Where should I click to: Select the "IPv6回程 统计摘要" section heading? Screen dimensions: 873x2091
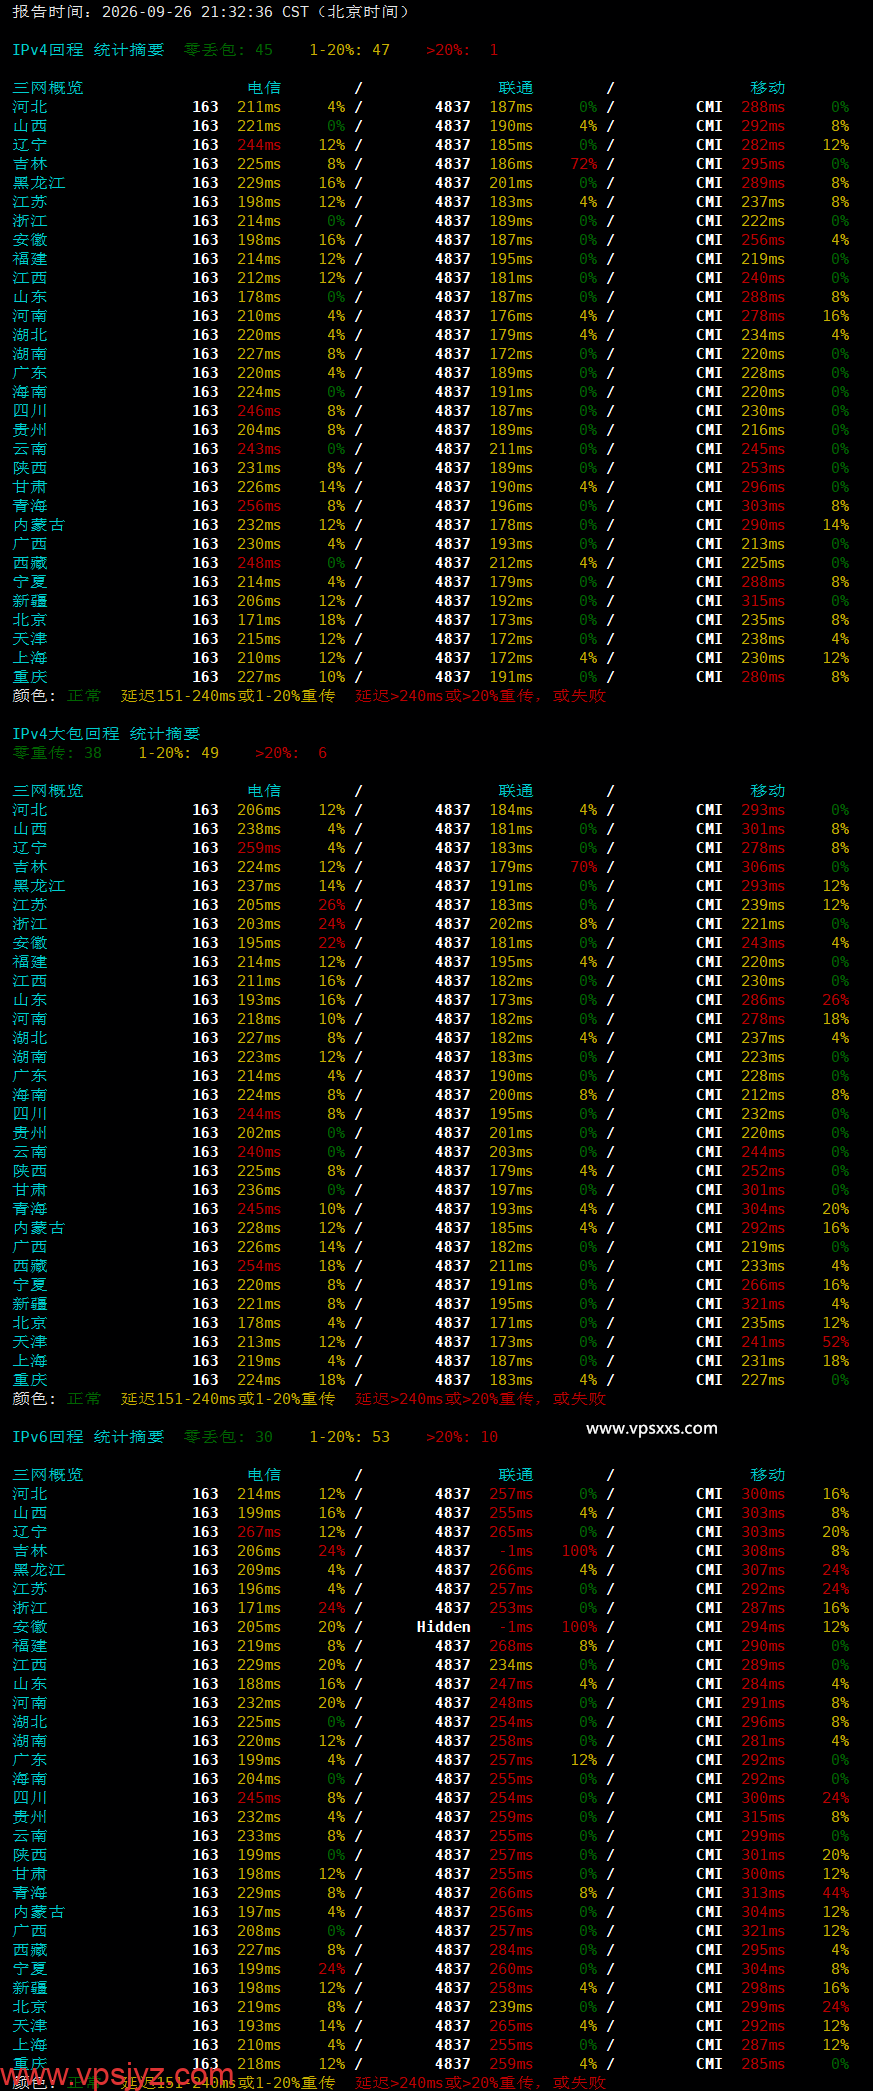88,1437
